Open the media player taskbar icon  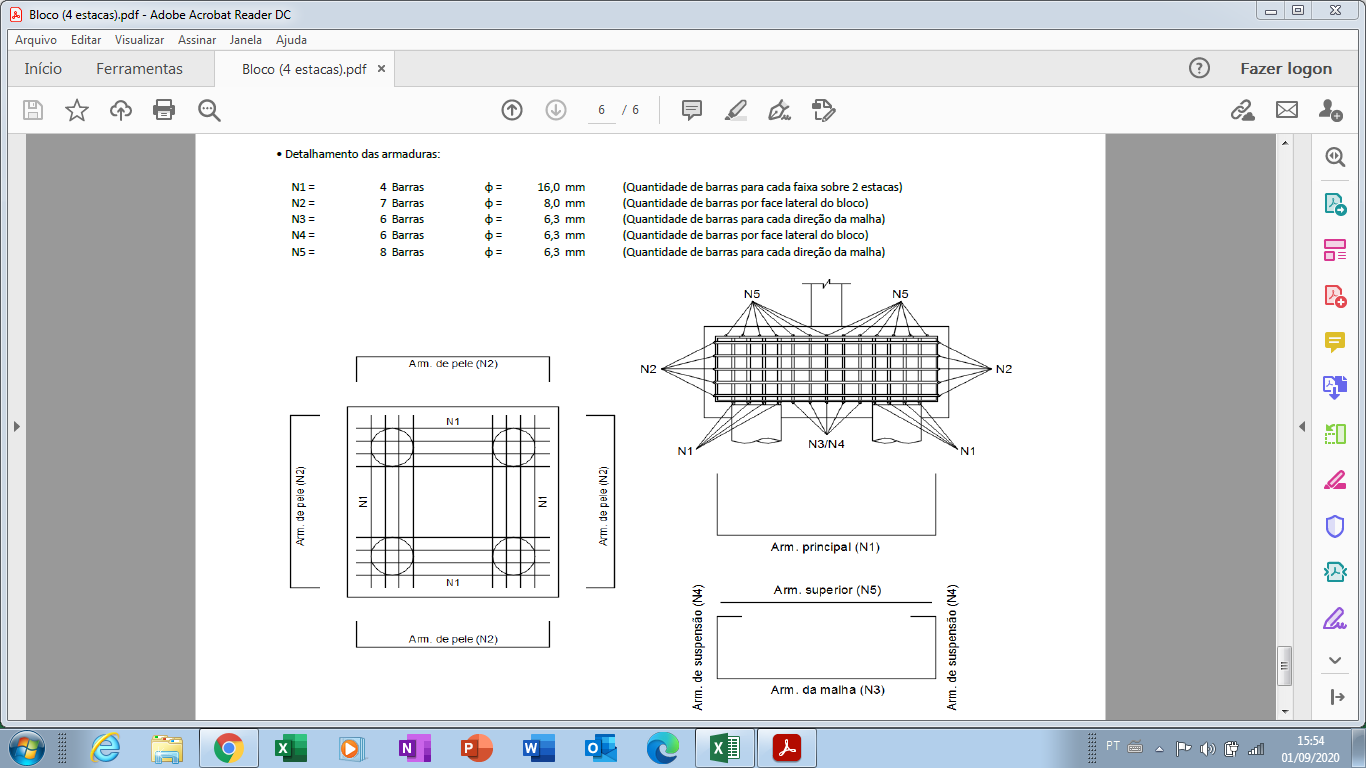pos(350,748)
